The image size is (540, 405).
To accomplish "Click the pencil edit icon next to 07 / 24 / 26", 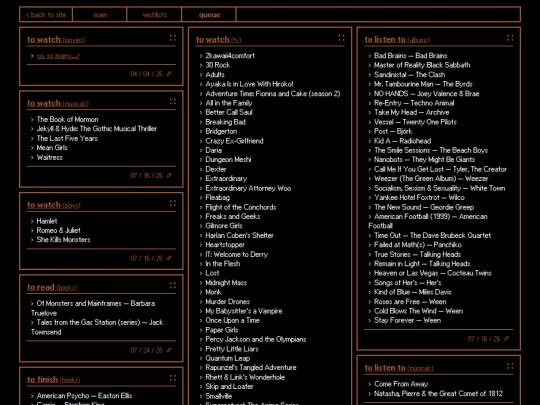I will tap(169, 350).
